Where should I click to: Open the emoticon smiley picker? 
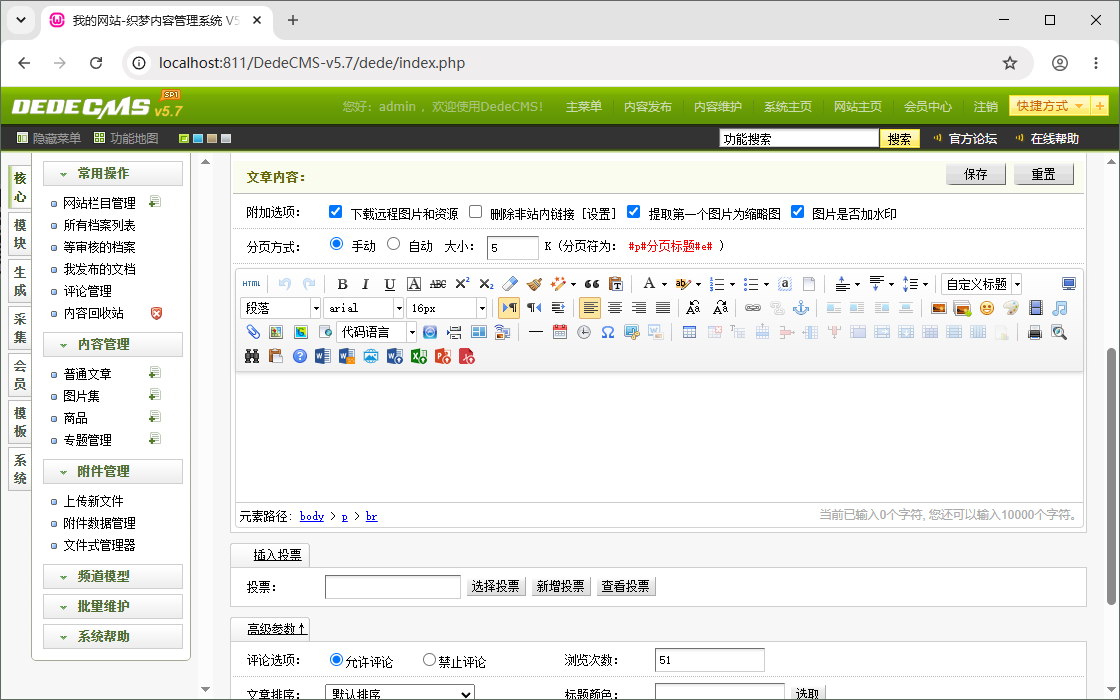tap(987, 308)
